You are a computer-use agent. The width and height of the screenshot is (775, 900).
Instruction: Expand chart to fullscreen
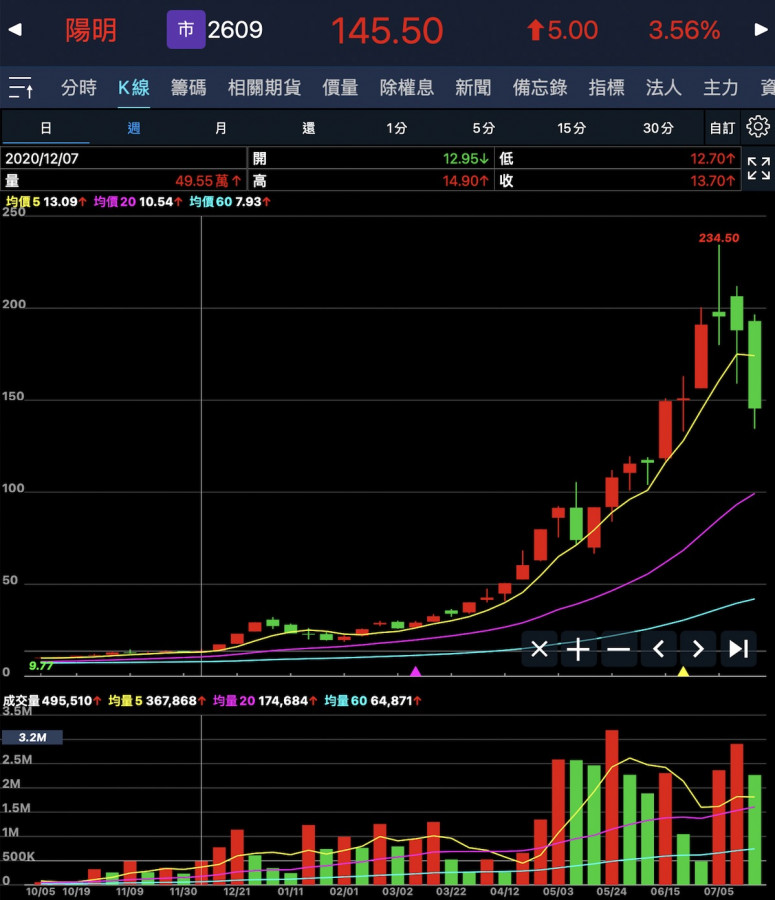pyautogui.click(x=758, y=169)
